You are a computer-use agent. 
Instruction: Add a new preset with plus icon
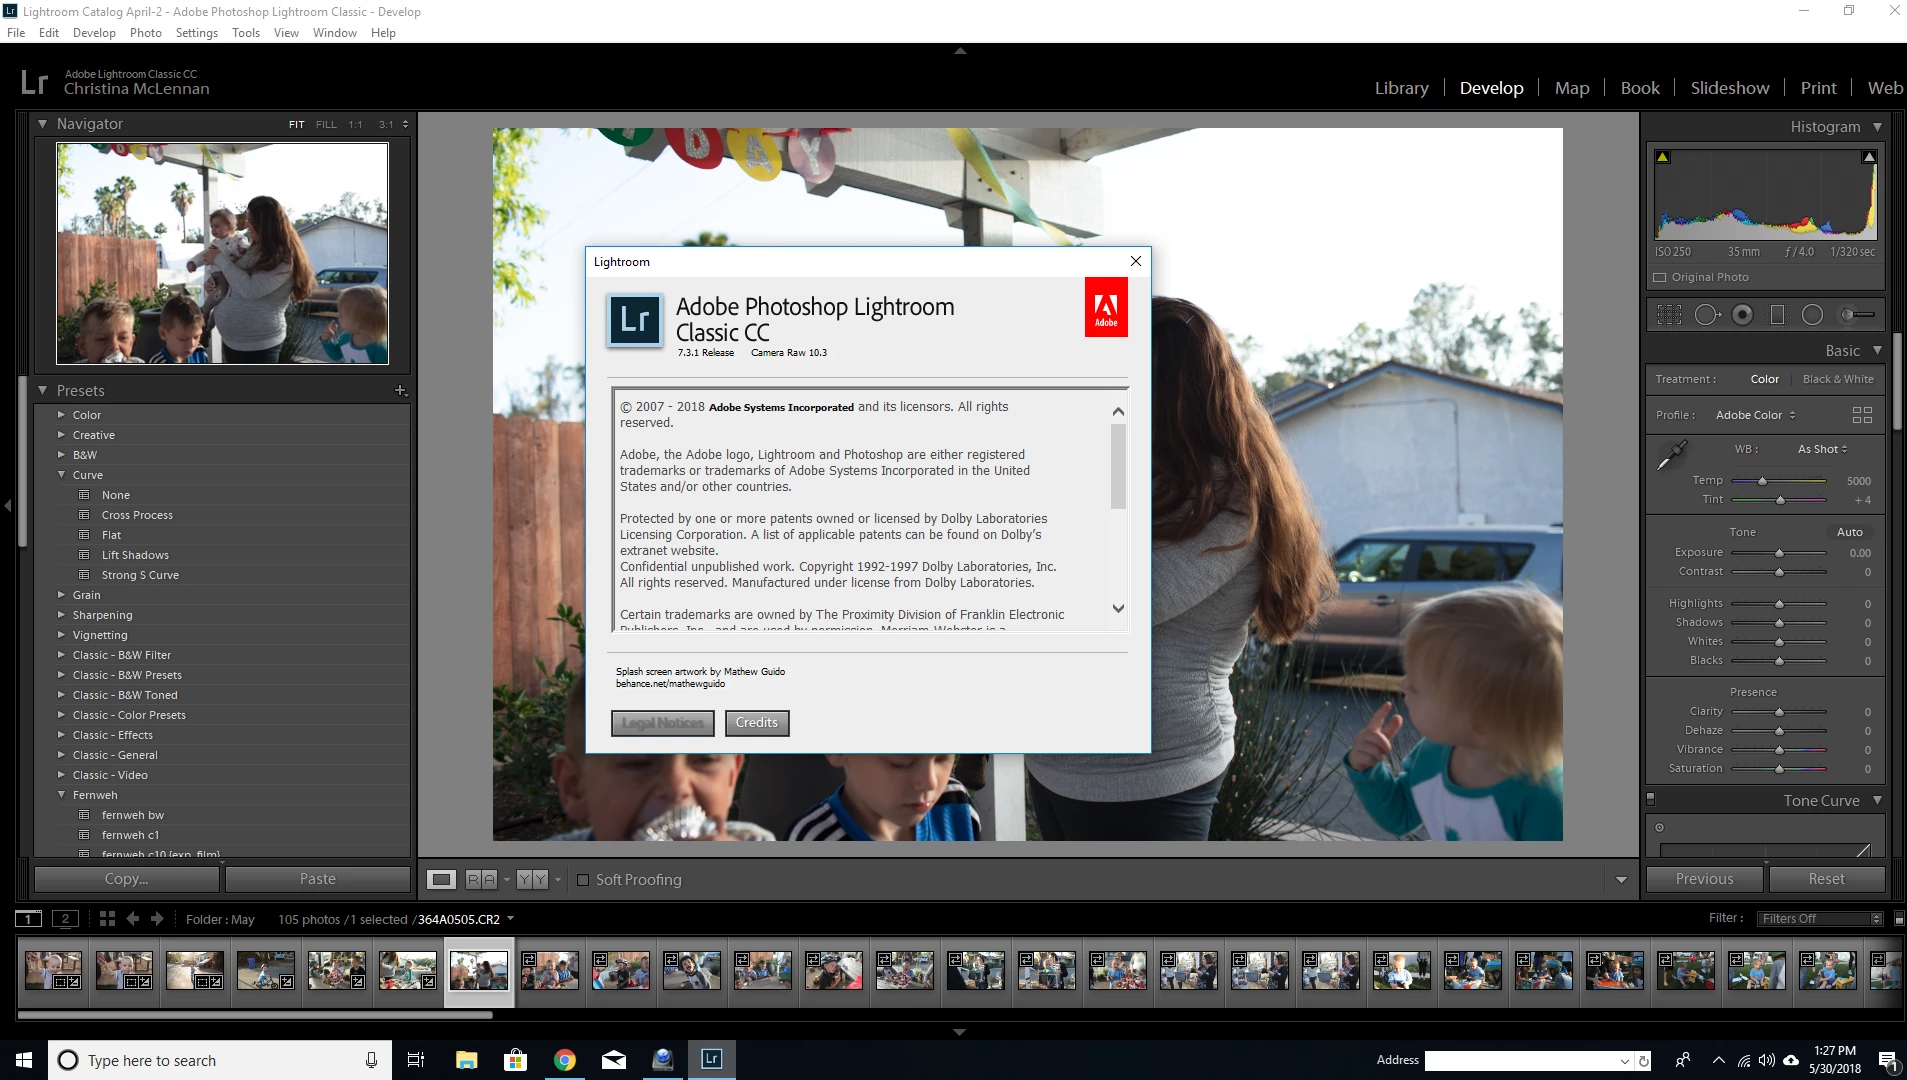click(x=400, y=390)
